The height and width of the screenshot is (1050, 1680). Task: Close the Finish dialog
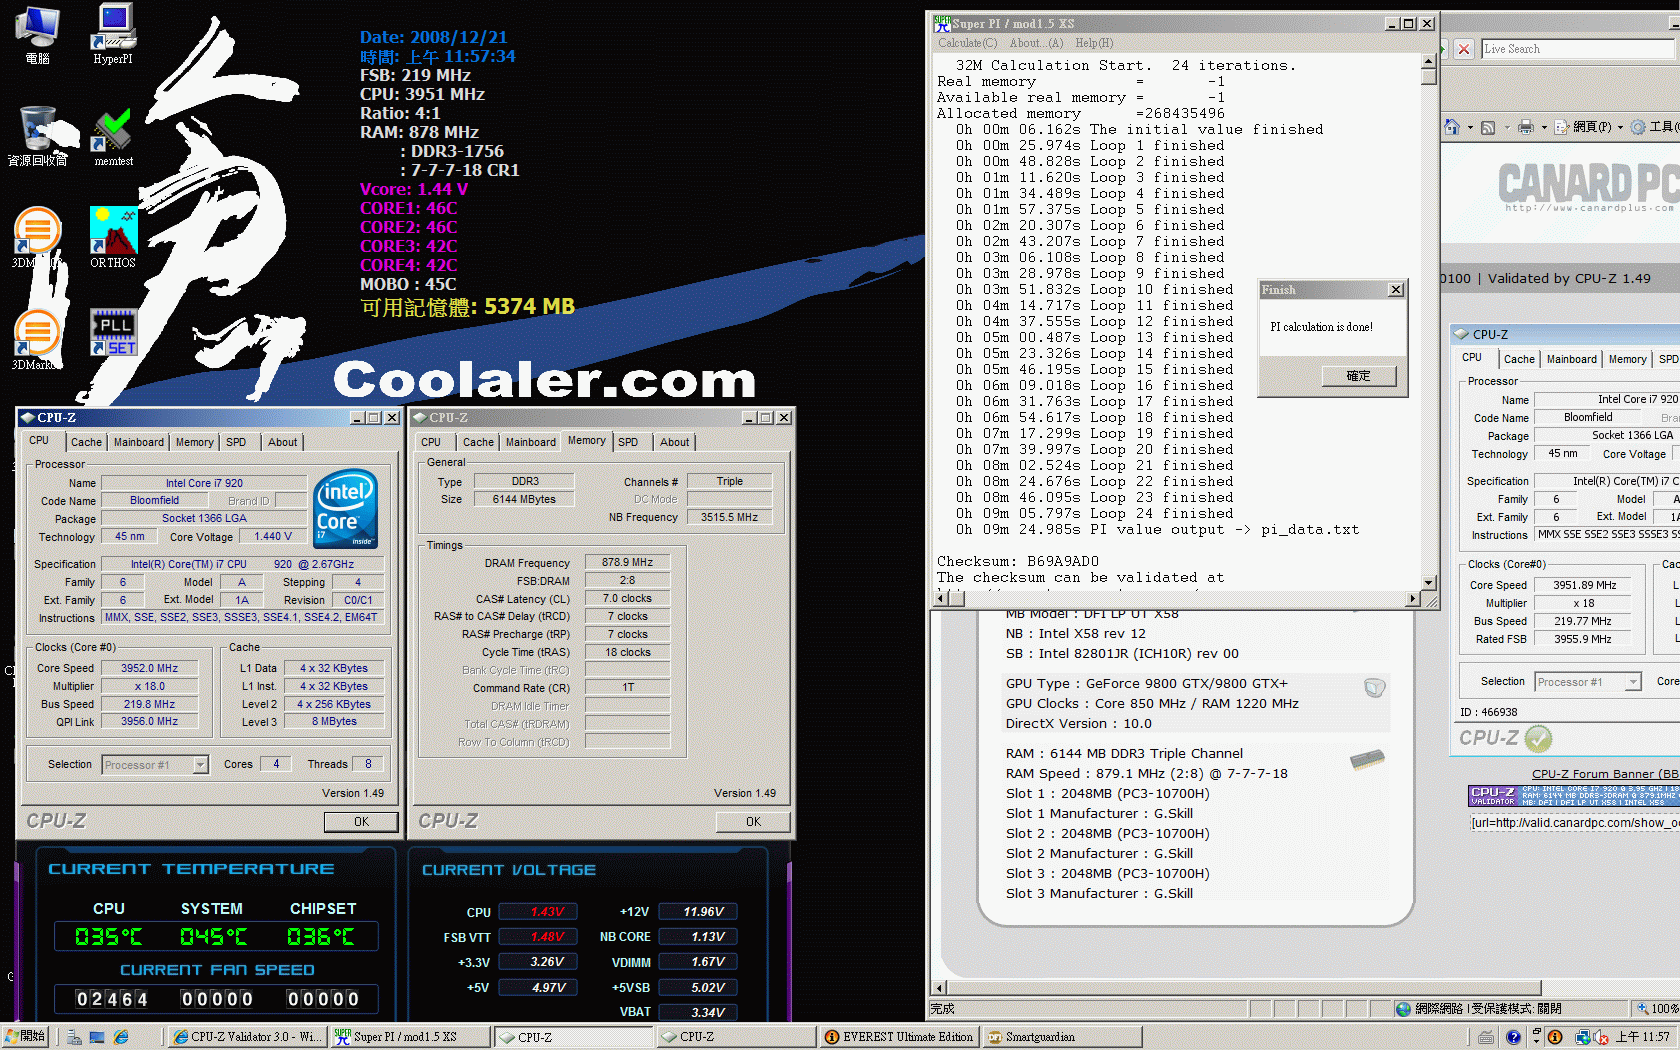(x=1396, y=290)
